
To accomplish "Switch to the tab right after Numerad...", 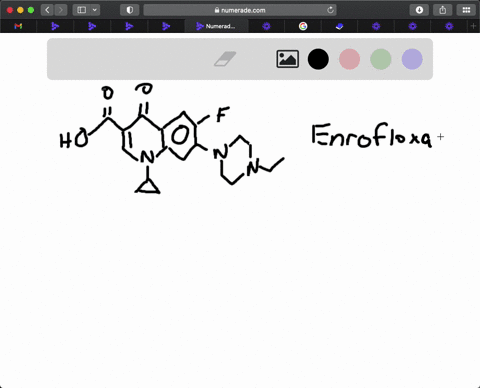I will pyautogui.click(x=266, y=26).
